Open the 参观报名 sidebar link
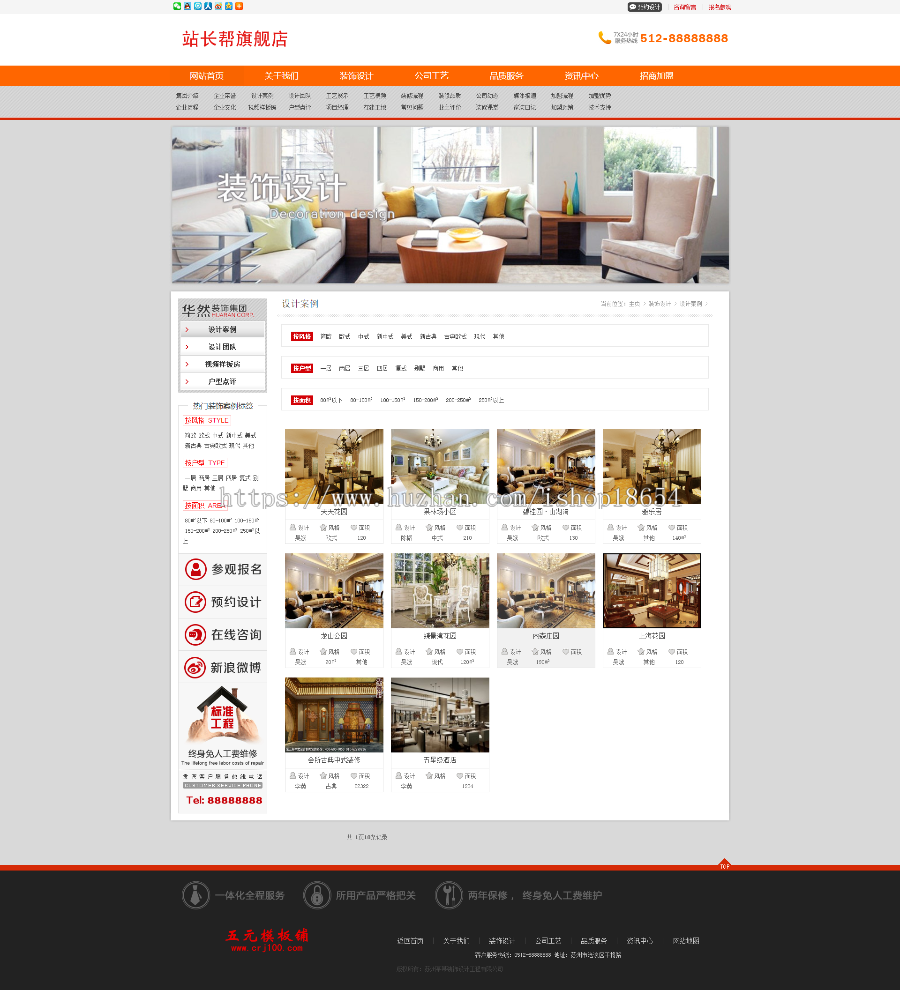Viewport: 900px width, 990px height. click(x=222, y=569)
